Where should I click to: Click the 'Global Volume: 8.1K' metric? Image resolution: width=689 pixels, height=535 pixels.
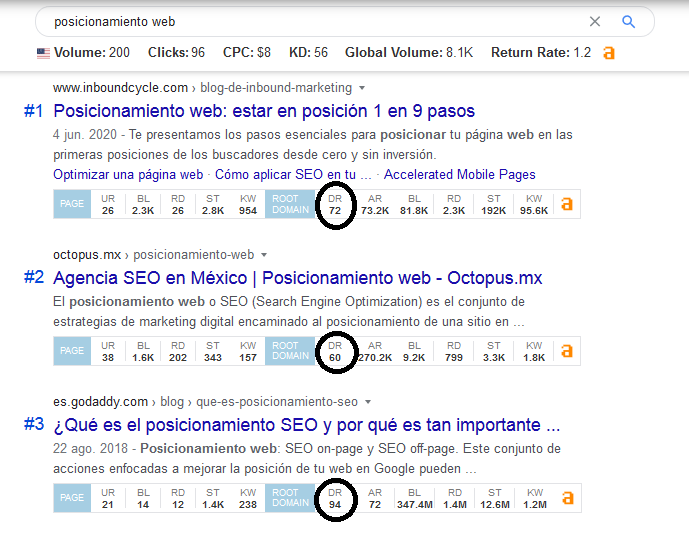(409, 53)
